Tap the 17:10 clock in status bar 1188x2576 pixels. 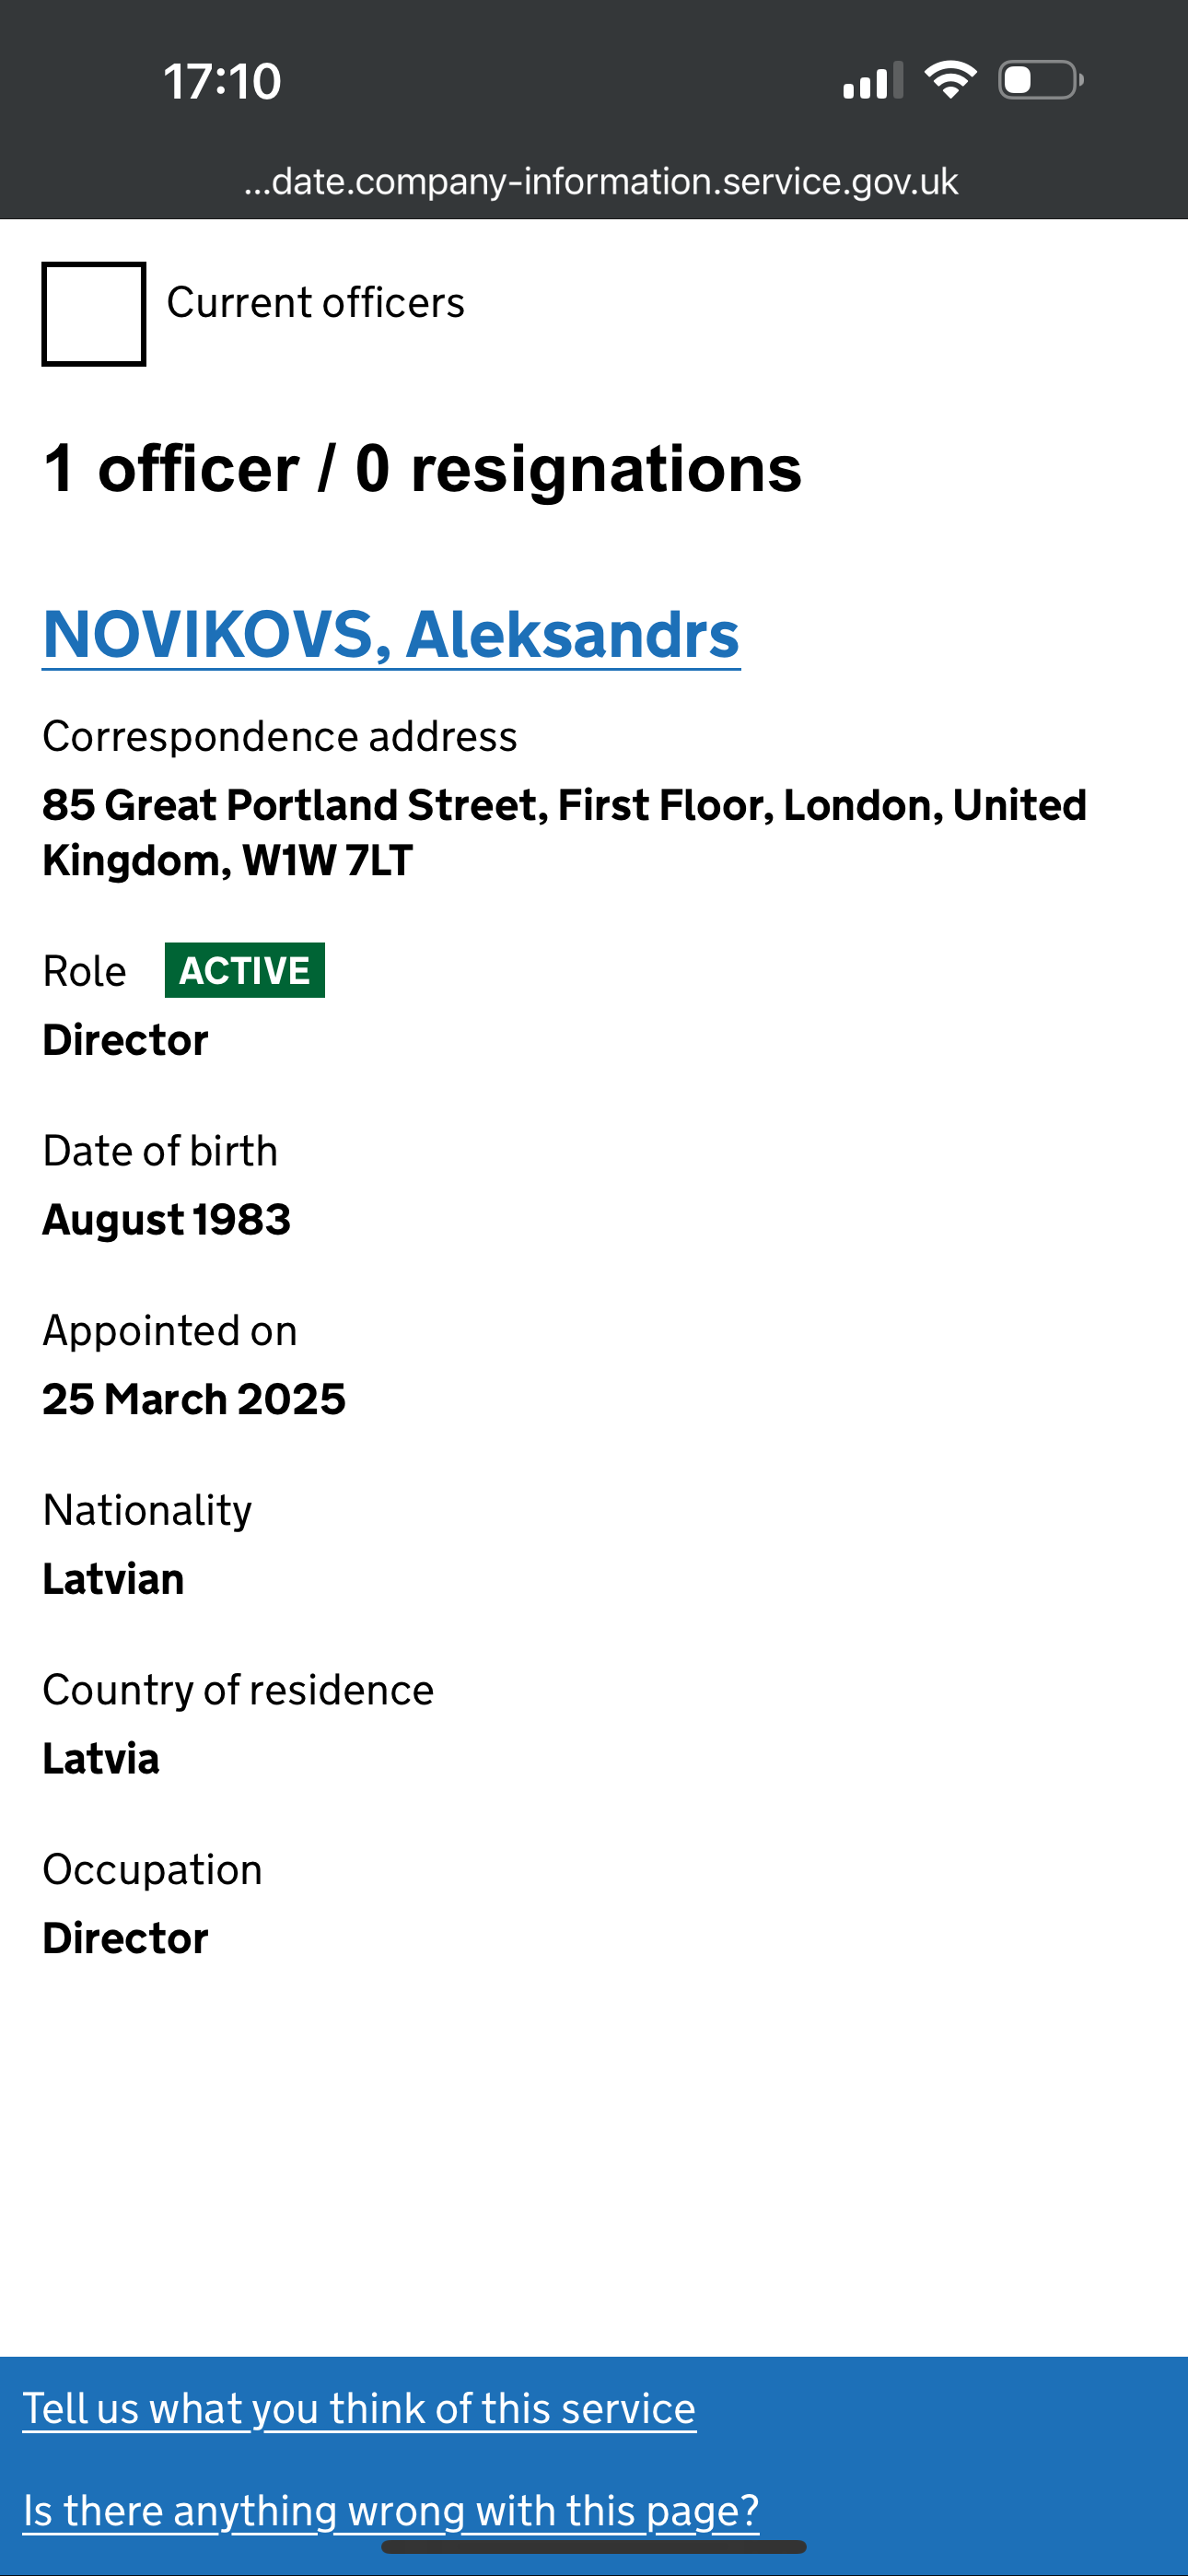pyautogui.click(x=222, y=81)
